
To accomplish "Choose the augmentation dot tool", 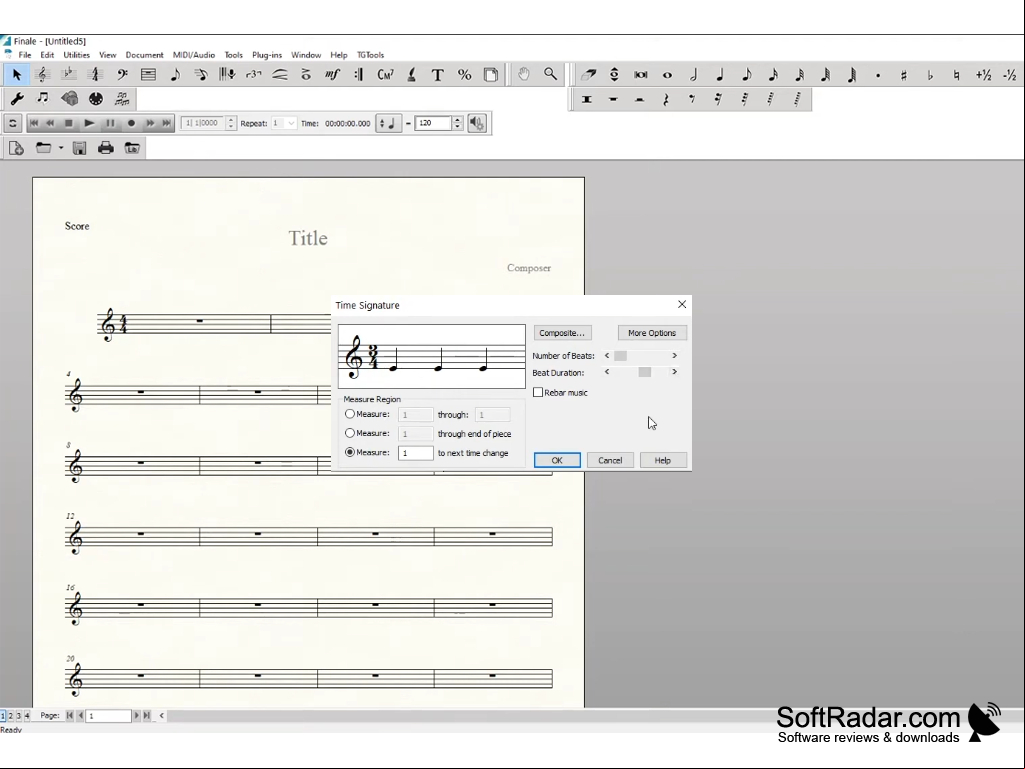I will (x=877, y=75).
